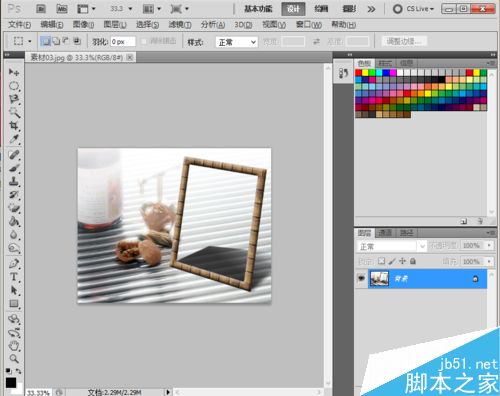Open the layer opacity 100% dropdown arrow
The width and height of the screenshot is (500, 396).
tap(489, 246)
